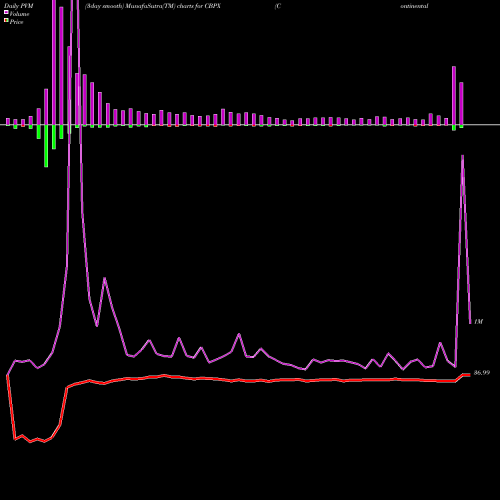Image resolution: width=500 pixels, height=500 pixels.
Task: Click the 'Volume' legend label
Action: click(x=19, y=14)
